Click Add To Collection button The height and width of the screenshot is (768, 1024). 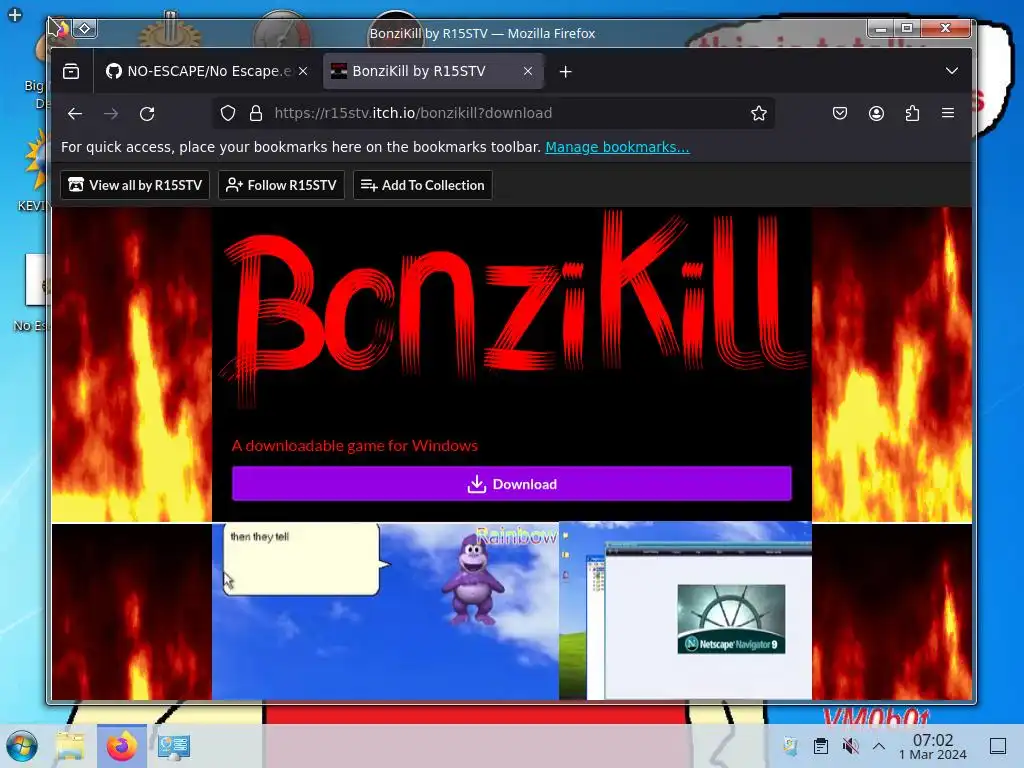click(x=423, y=185)
